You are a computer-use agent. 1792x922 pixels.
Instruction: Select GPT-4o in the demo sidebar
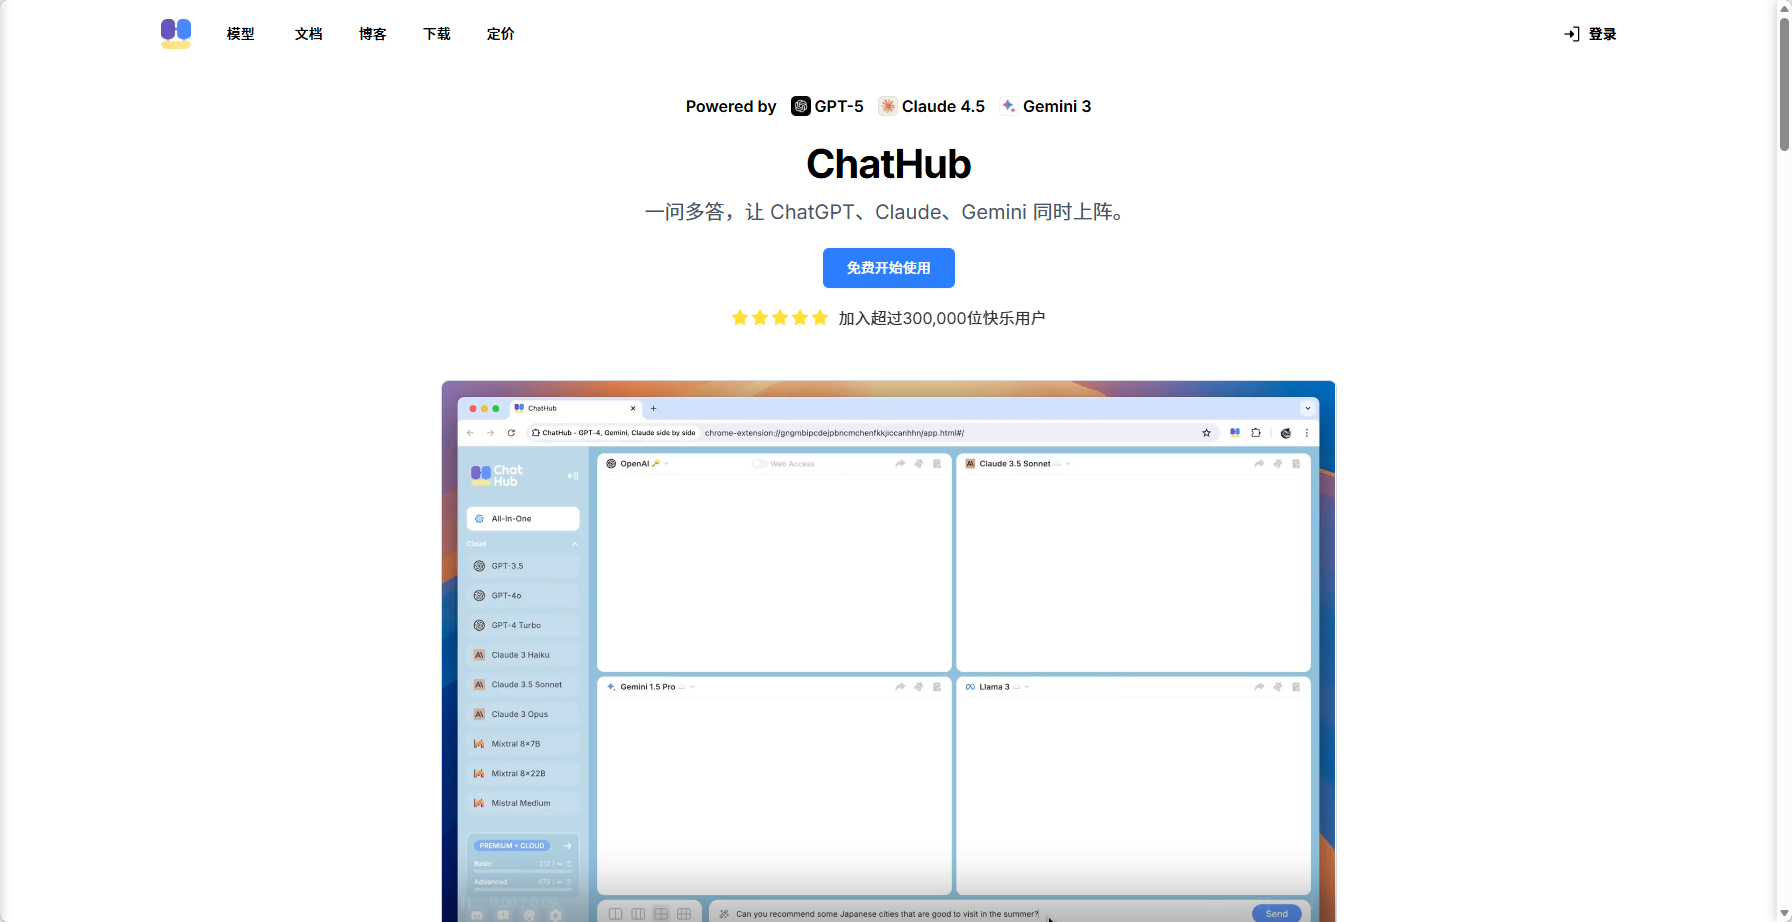[x=523, y=596]
